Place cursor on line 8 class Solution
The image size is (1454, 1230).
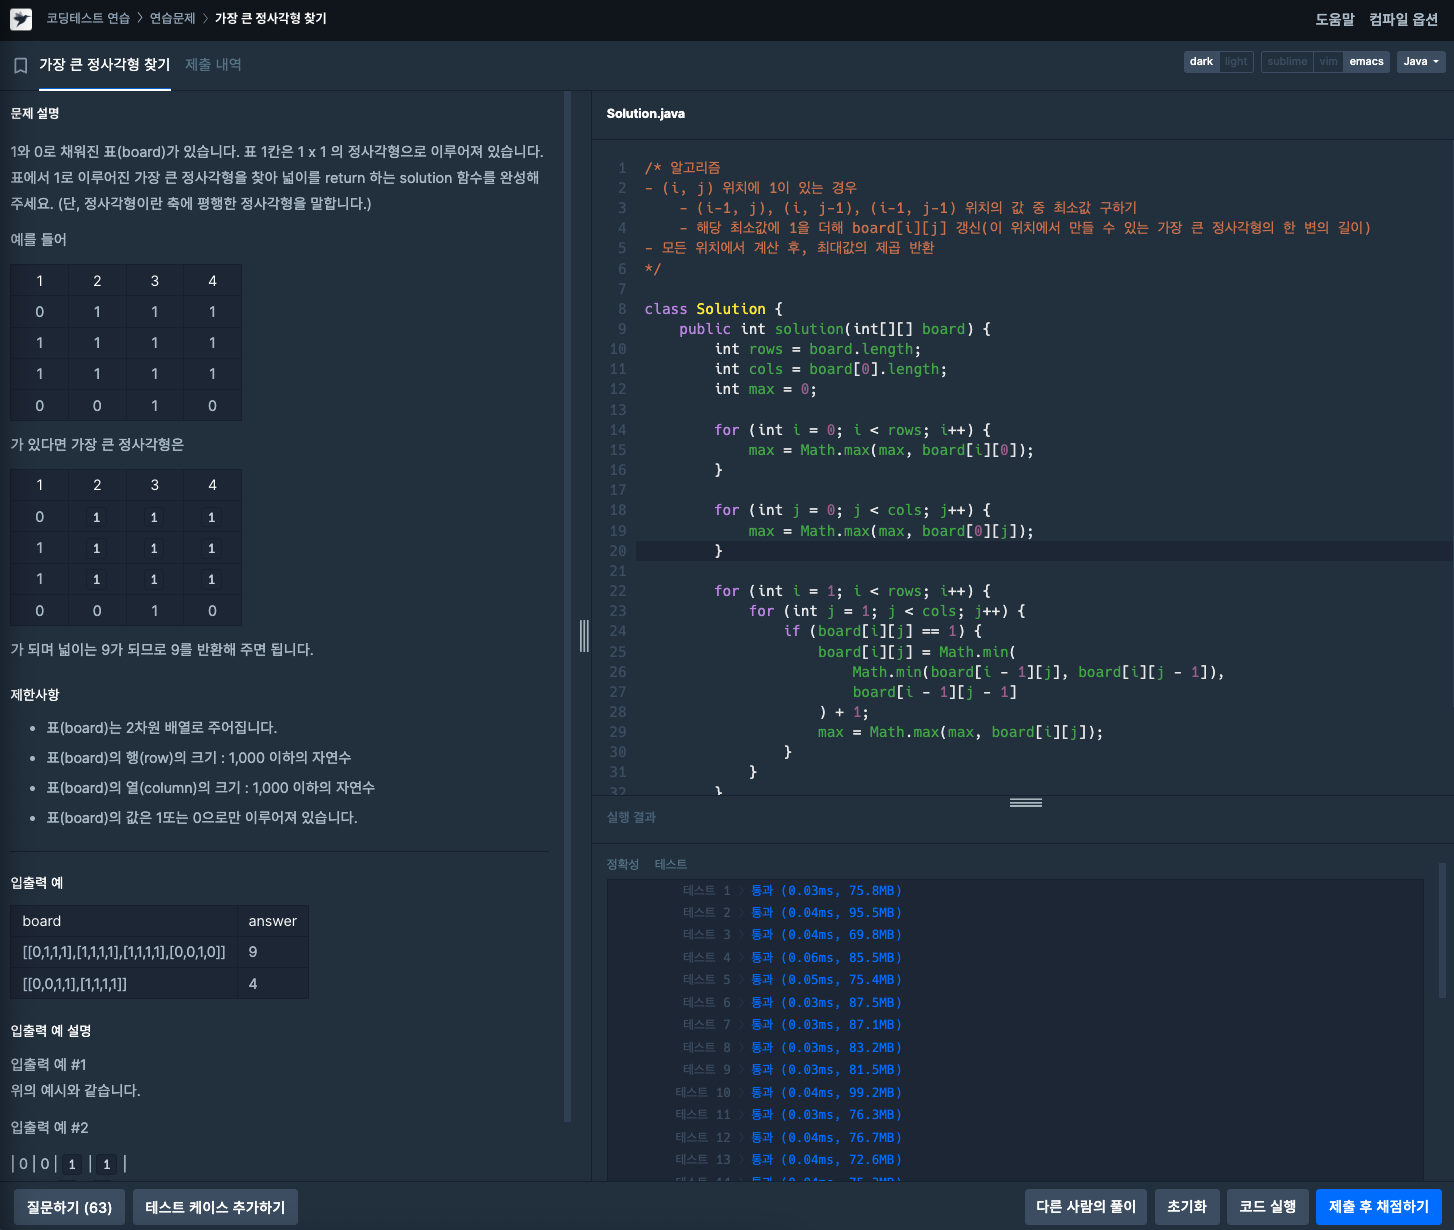(x=713, y=309)
